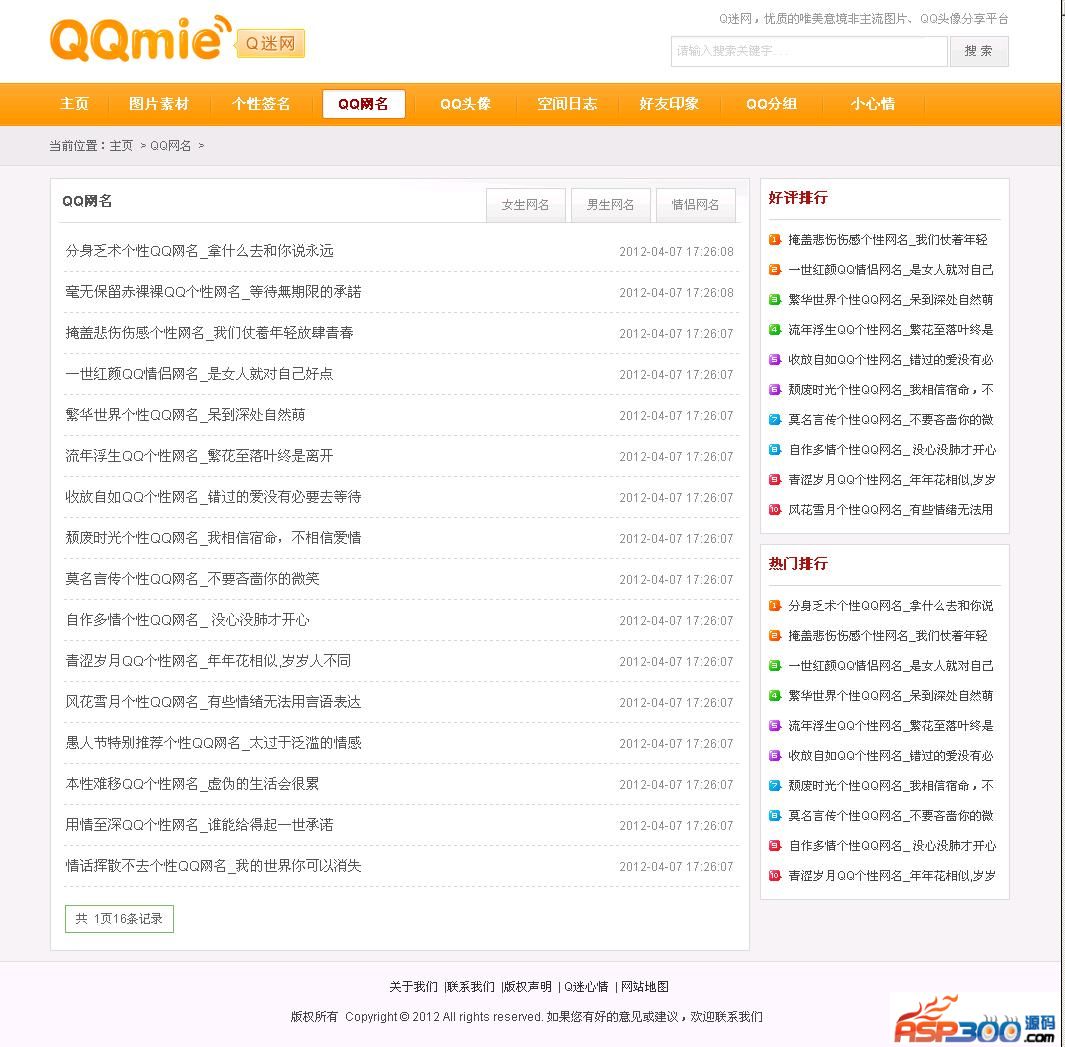
Task: Click the 搜索 search button
Action: click(978, 51)
